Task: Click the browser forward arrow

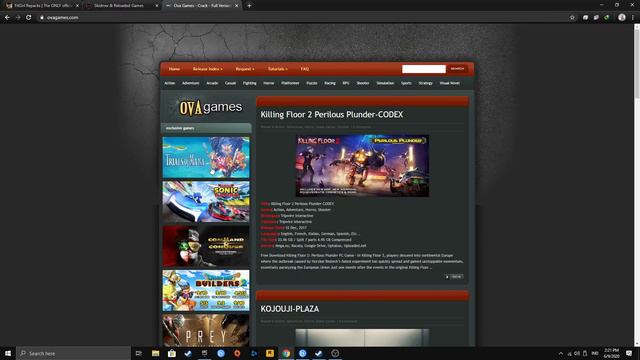Action: (18, 18)
